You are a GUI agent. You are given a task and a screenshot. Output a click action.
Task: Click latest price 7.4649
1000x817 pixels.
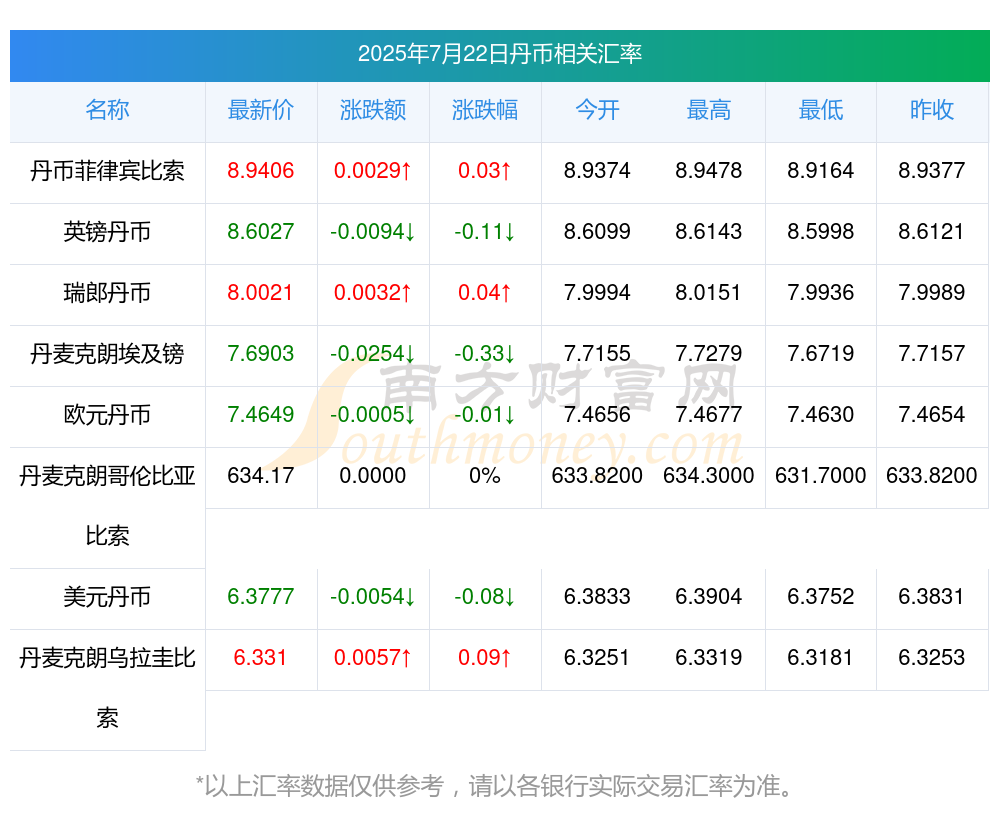tap(260, 414)
